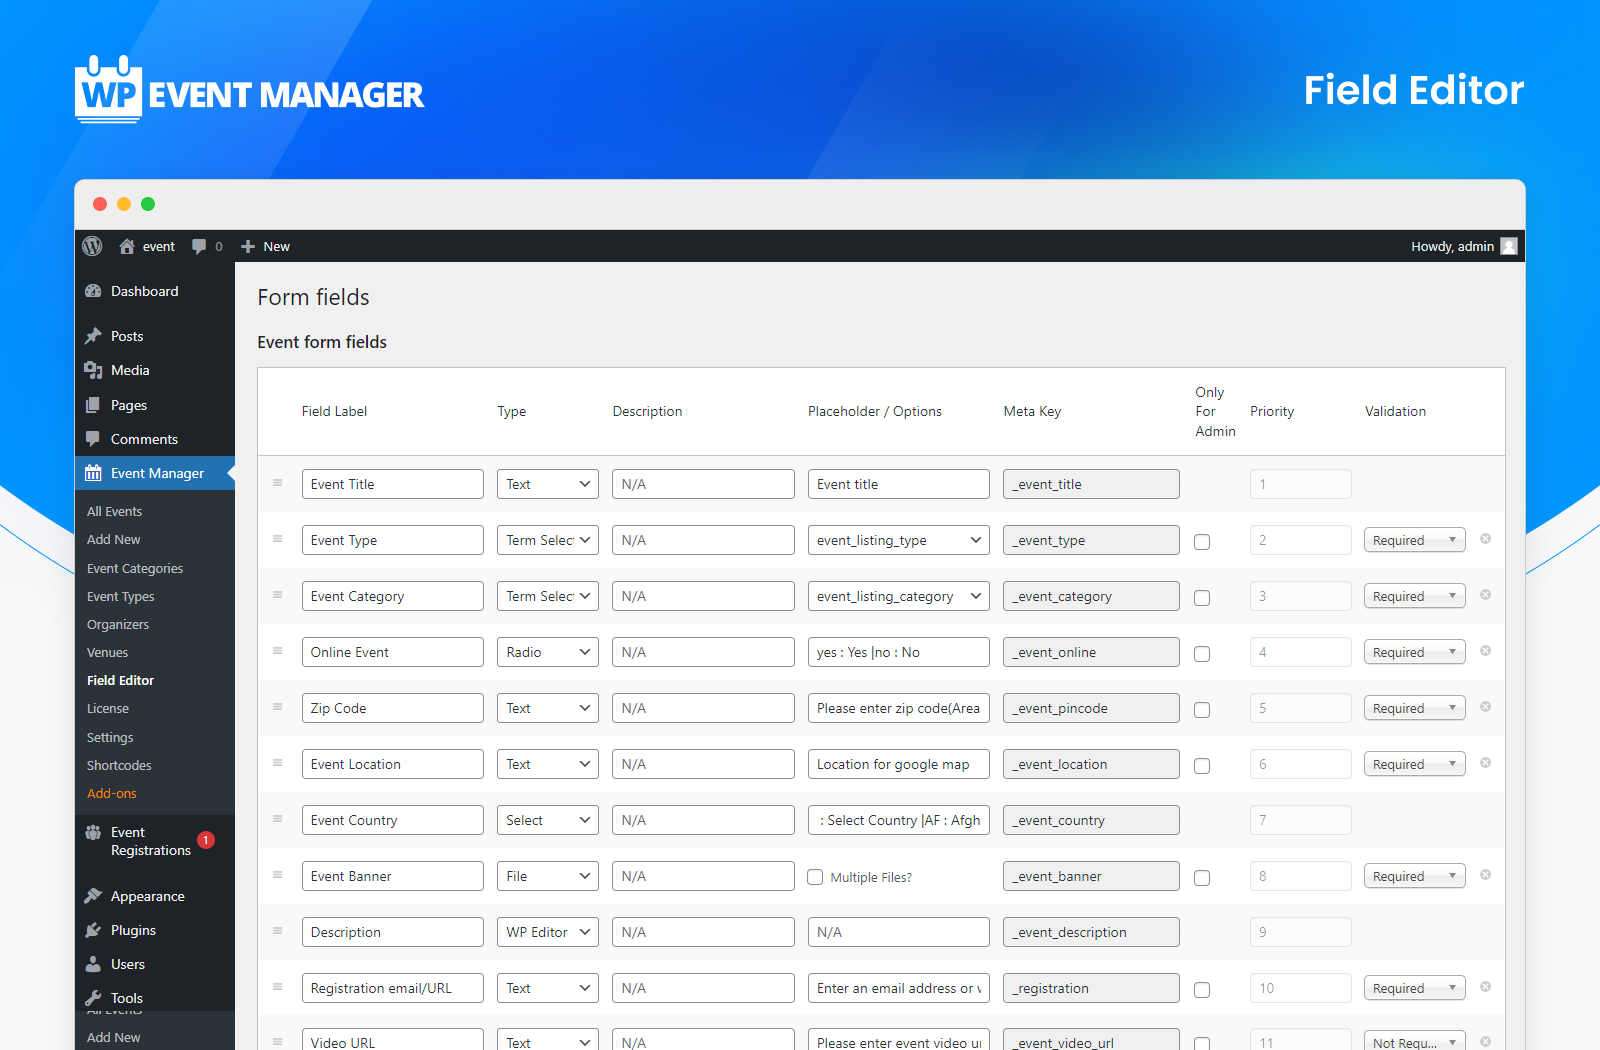This screenshot has width=1600, height=1050.
Task: Delete the Zip Code field row
Action: (1486, 707)
